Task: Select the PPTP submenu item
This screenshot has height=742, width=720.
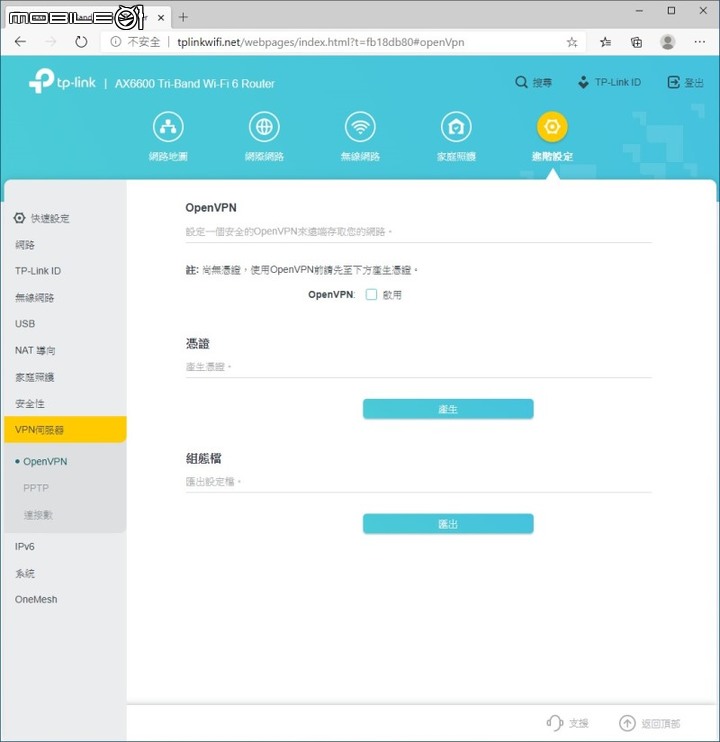Action: click(x=36, y=488)
